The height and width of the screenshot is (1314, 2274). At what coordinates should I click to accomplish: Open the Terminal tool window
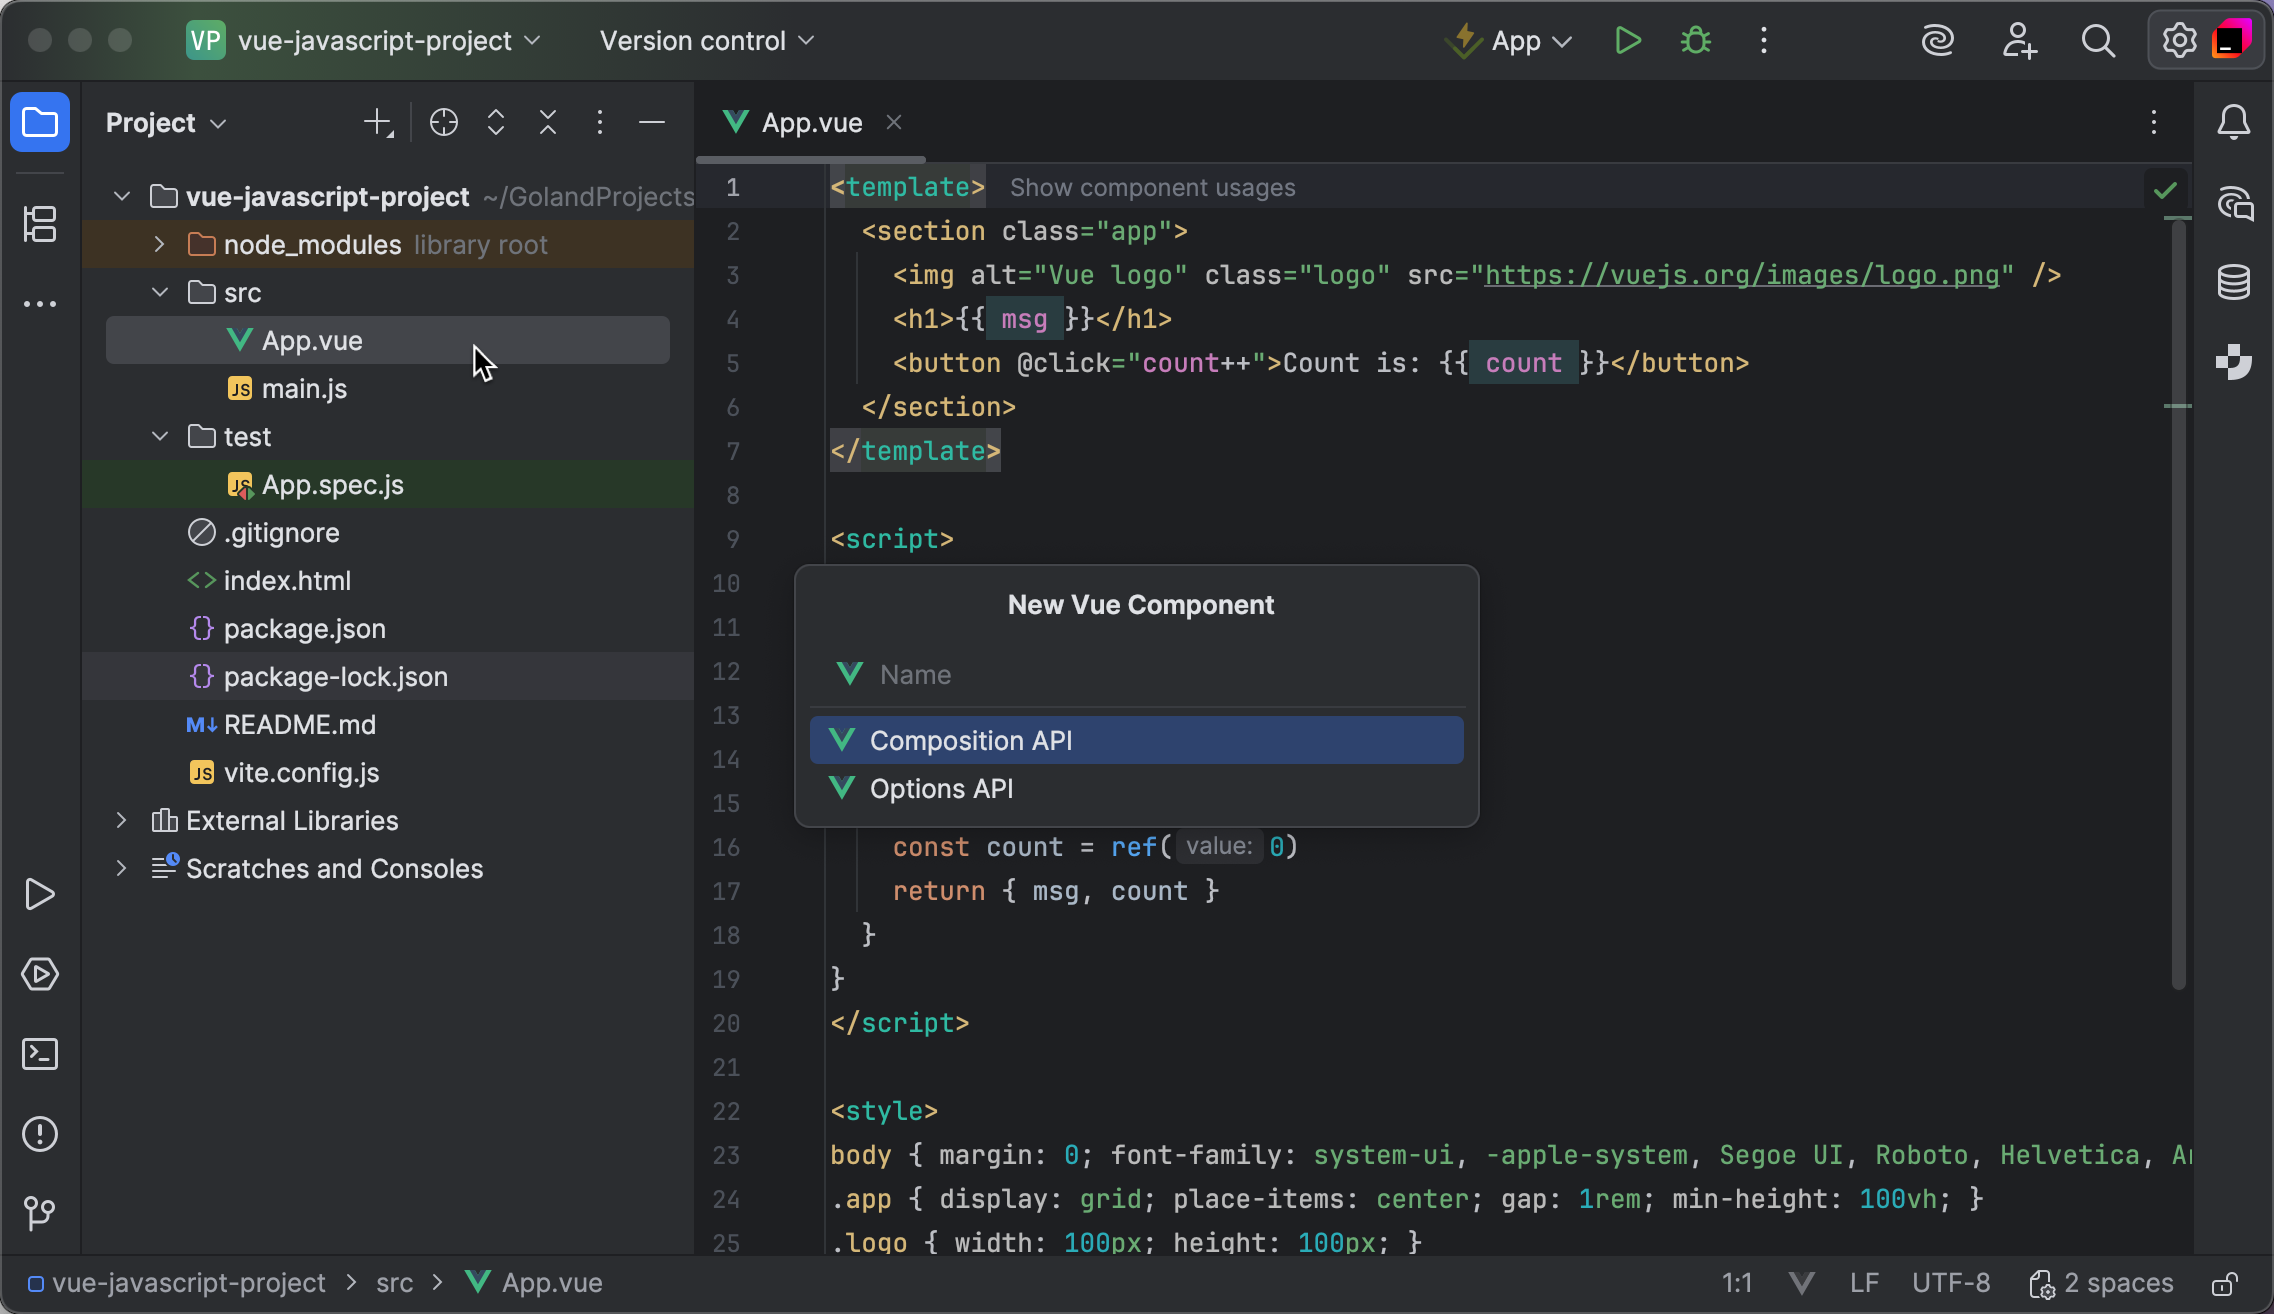pos(40,1054)
